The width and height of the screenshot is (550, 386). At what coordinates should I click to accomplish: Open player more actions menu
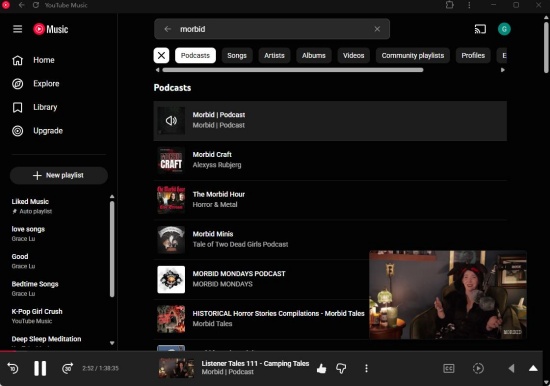[x=366, y=368]
